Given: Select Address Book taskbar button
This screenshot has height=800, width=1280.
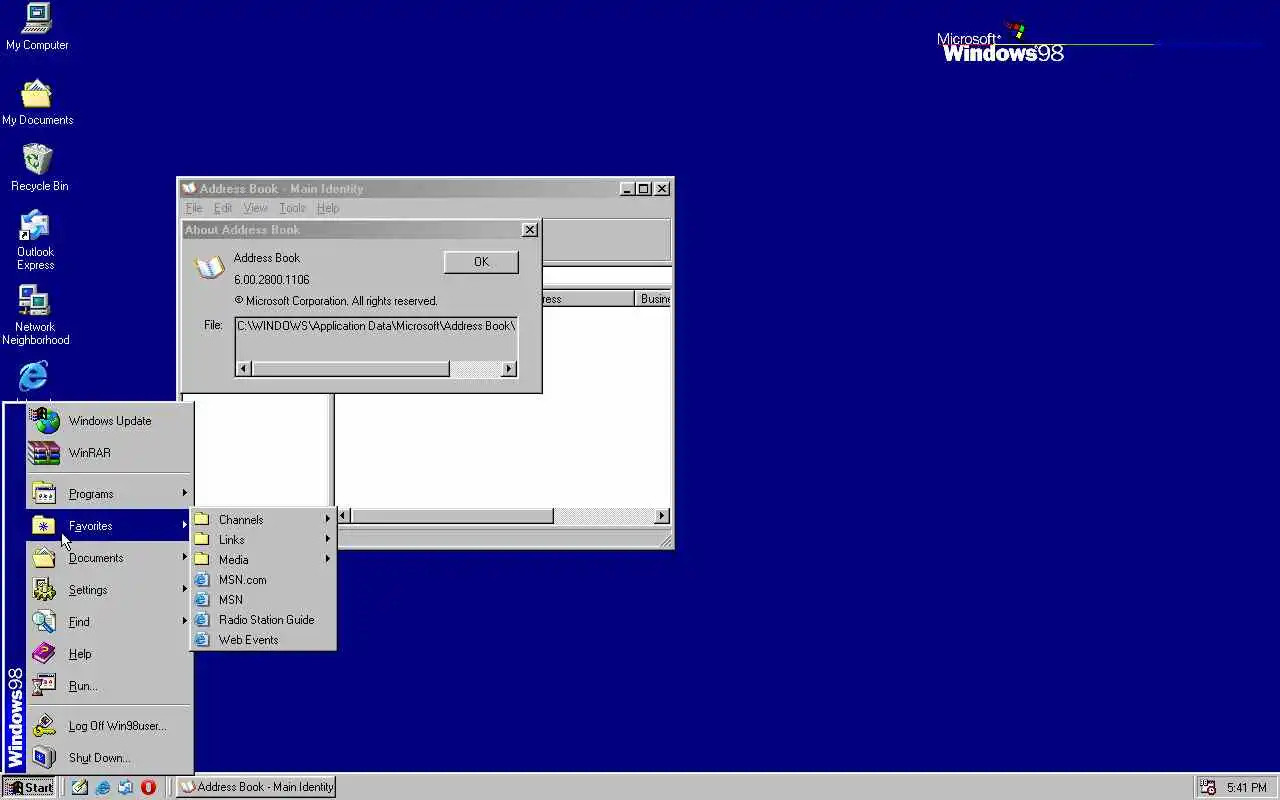Looking at the screenshot, I should 256,787.
